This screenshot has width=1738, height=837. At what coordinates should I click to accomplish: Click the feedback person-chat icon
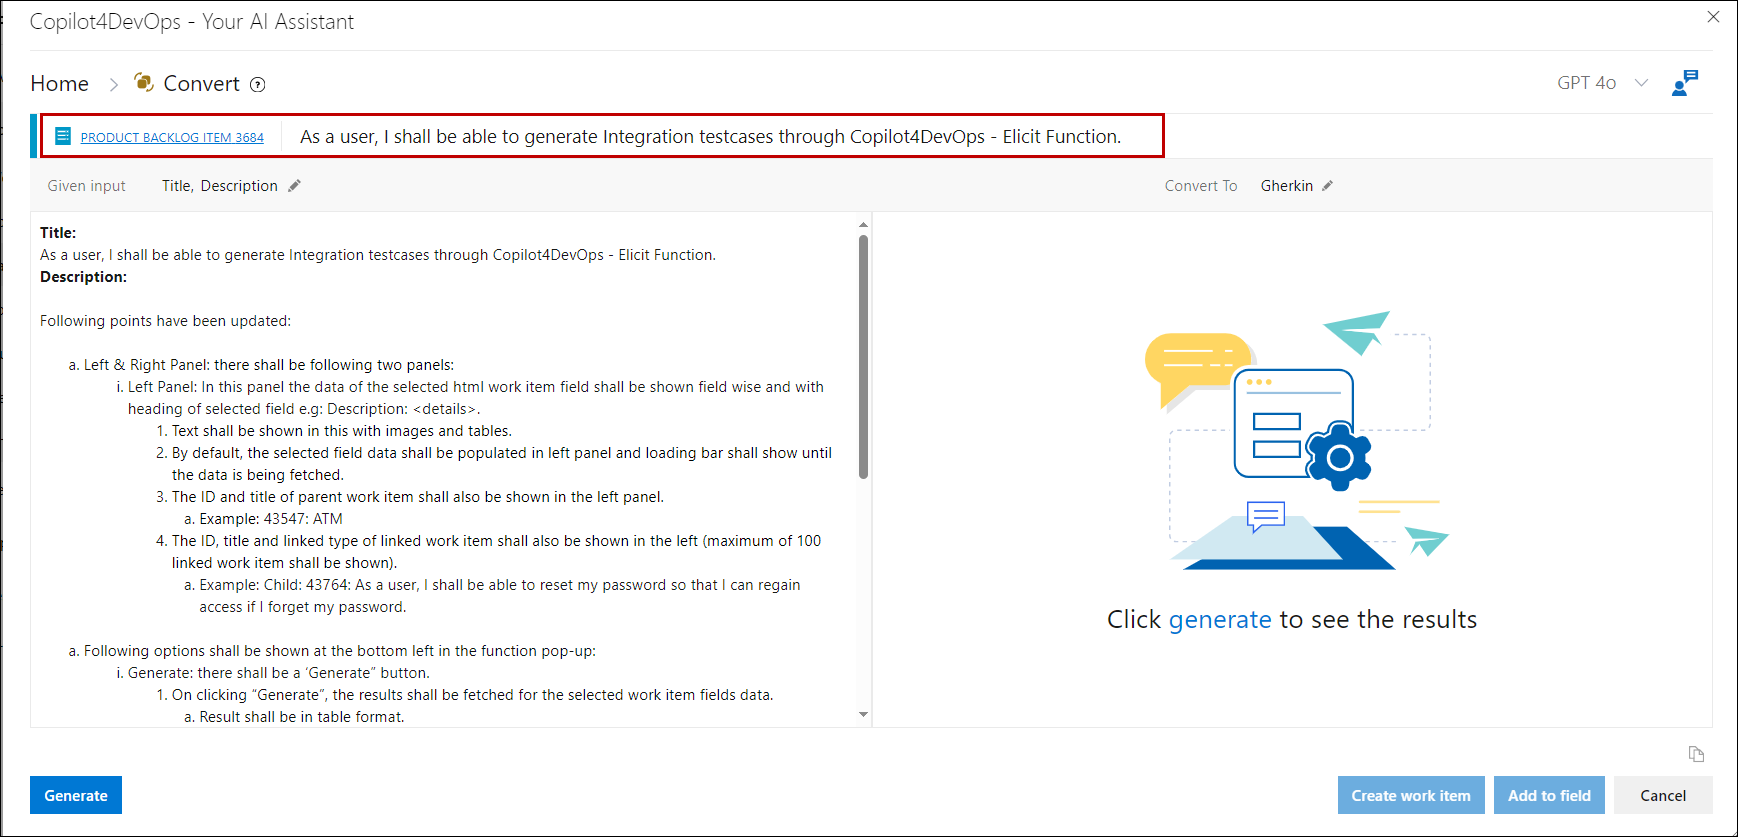(1685, 83)
